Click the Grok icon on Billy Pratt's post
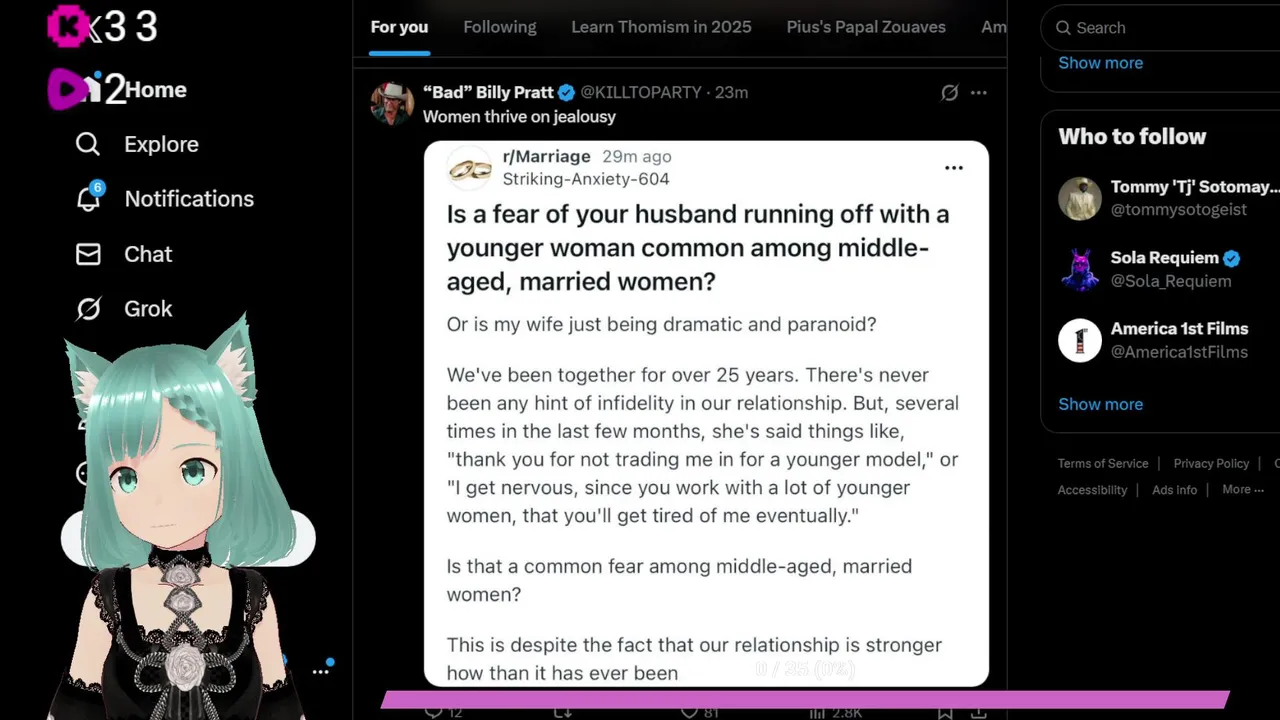This screenshot has width=1280, height=720. 950,93
